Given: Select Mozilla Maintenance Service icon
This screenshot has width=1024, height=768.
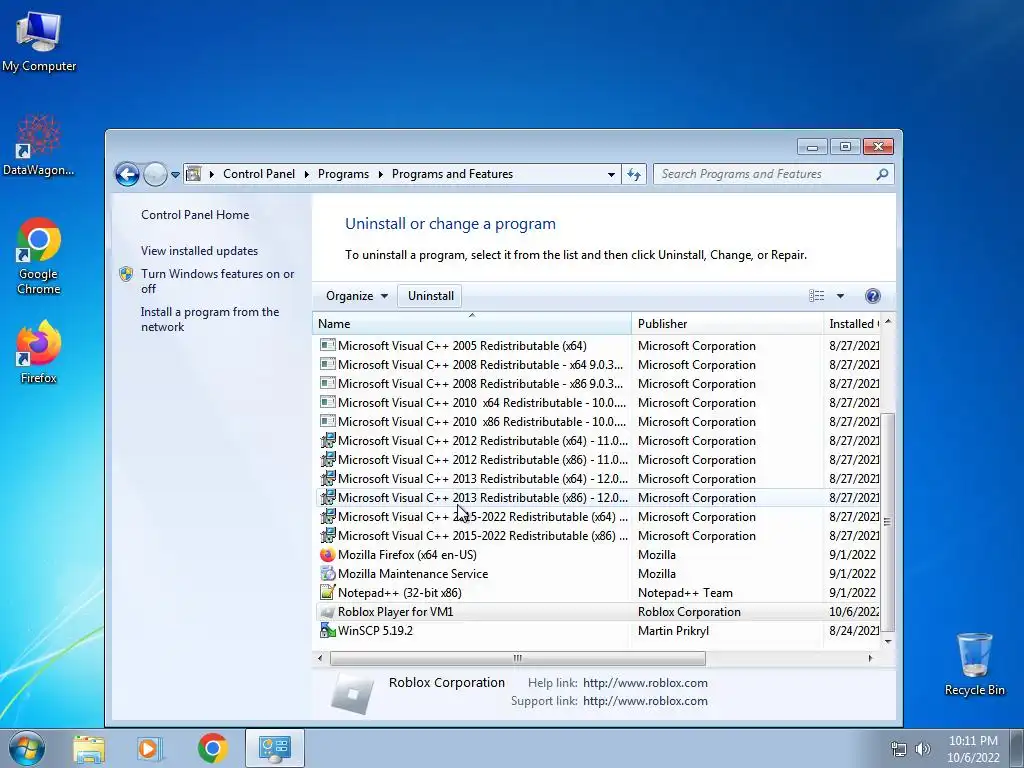Looking at the screenshot, I should (x=327, y=573).
